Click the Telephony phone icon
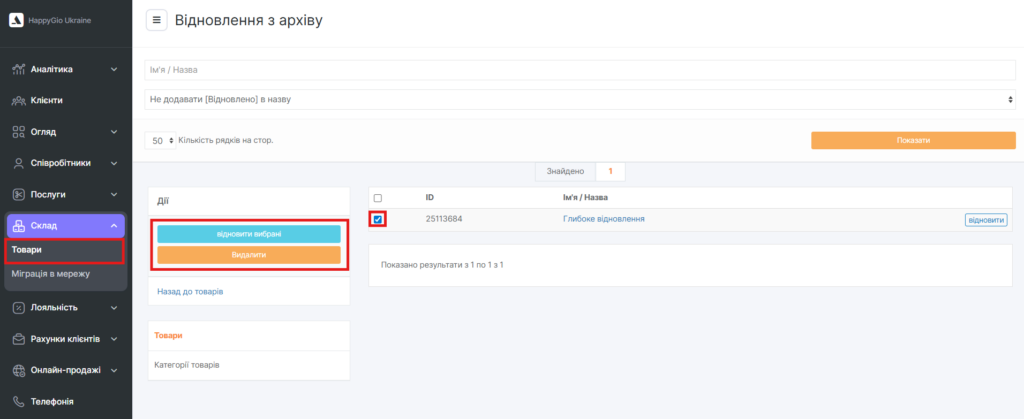 19,401
